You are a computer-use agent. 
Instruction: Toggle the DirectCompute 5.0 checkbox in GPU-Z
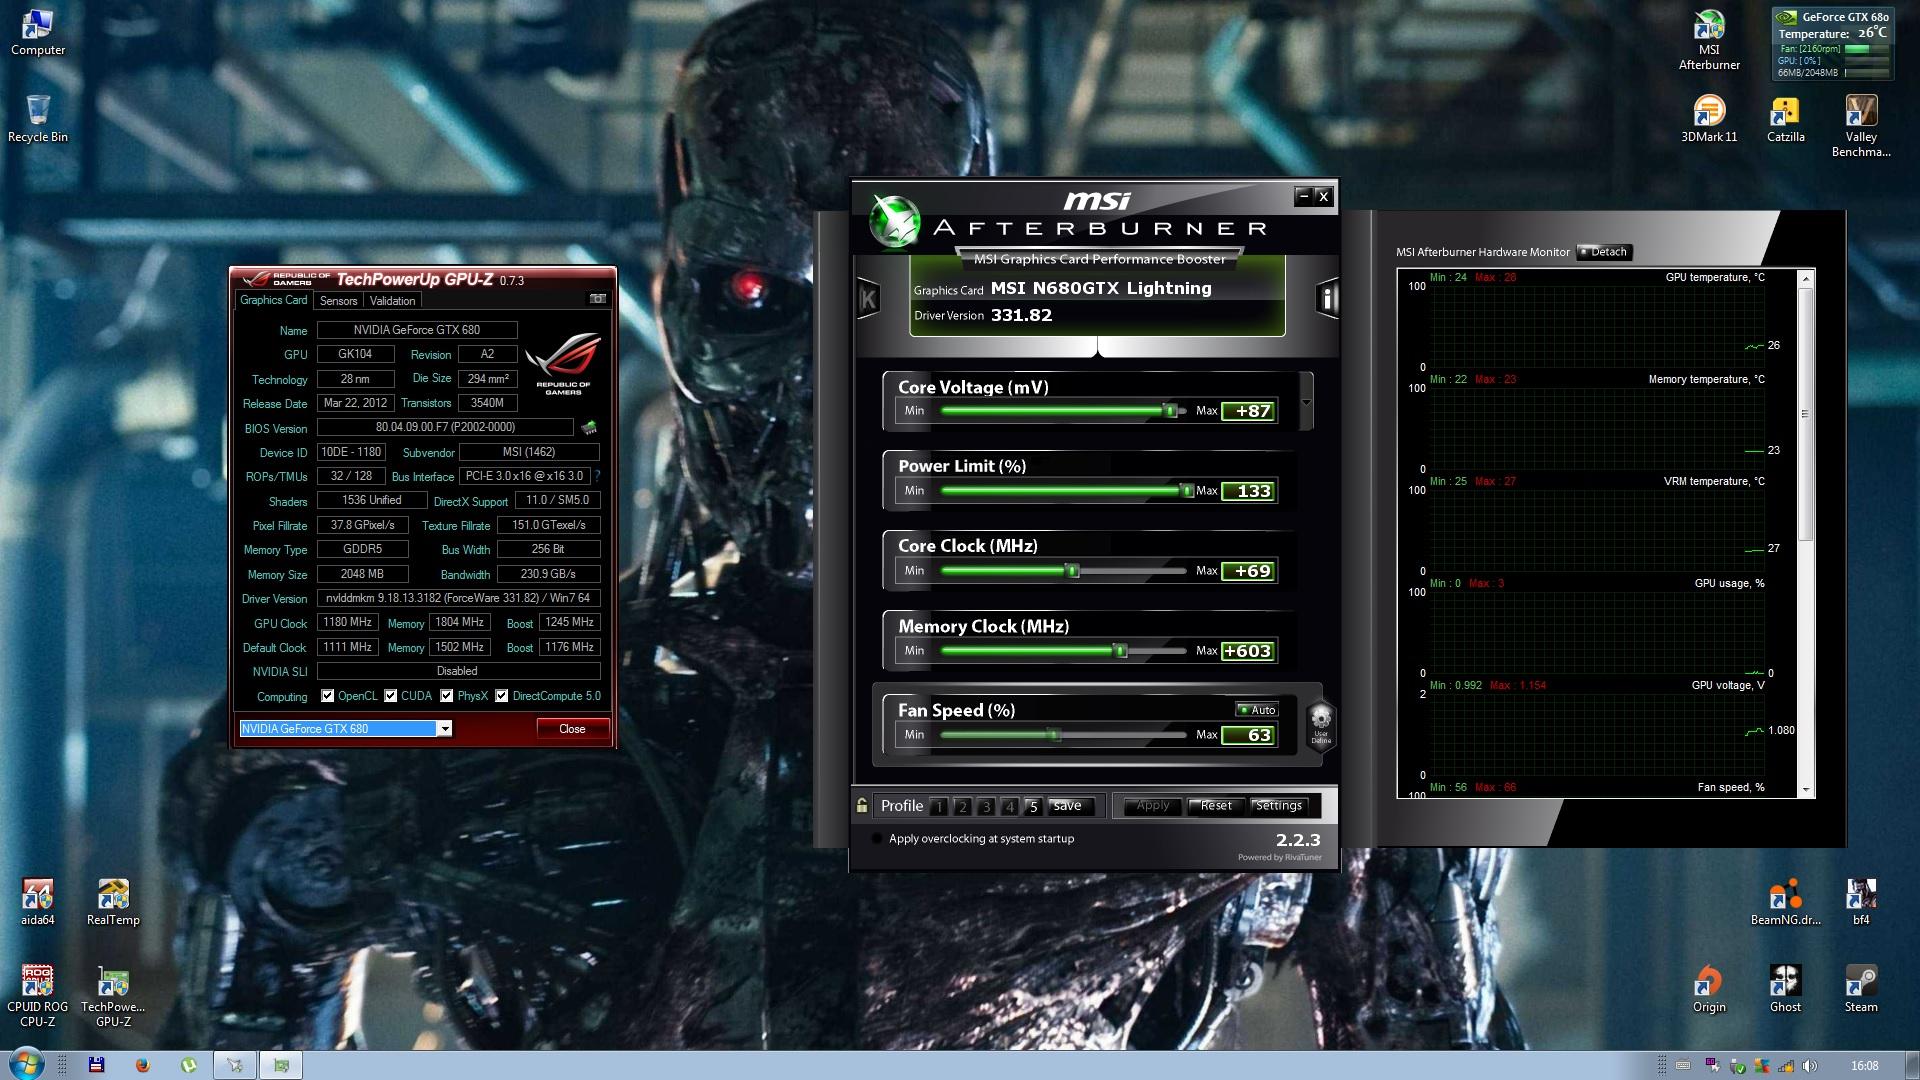pos(502,696)
